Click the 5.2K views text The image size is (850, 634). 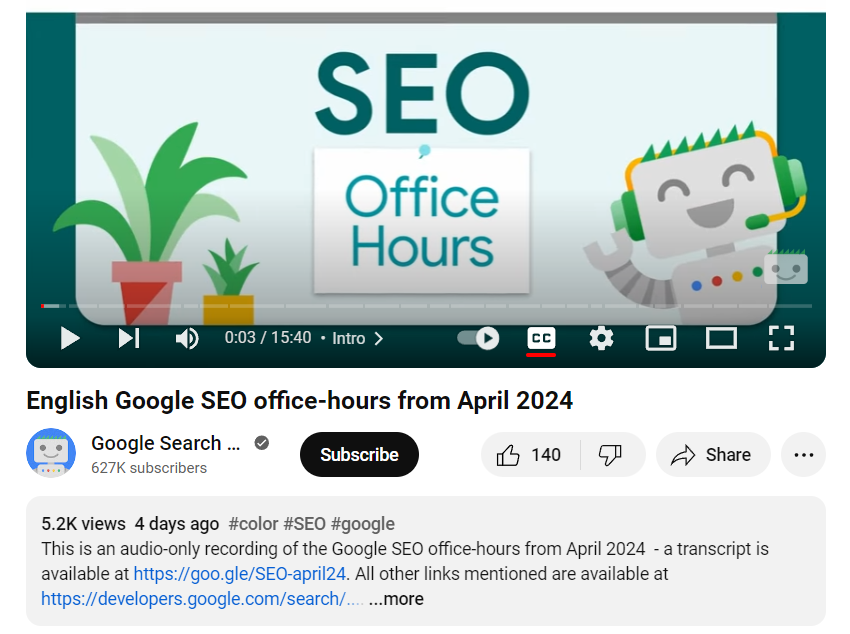tap(83, 524)
